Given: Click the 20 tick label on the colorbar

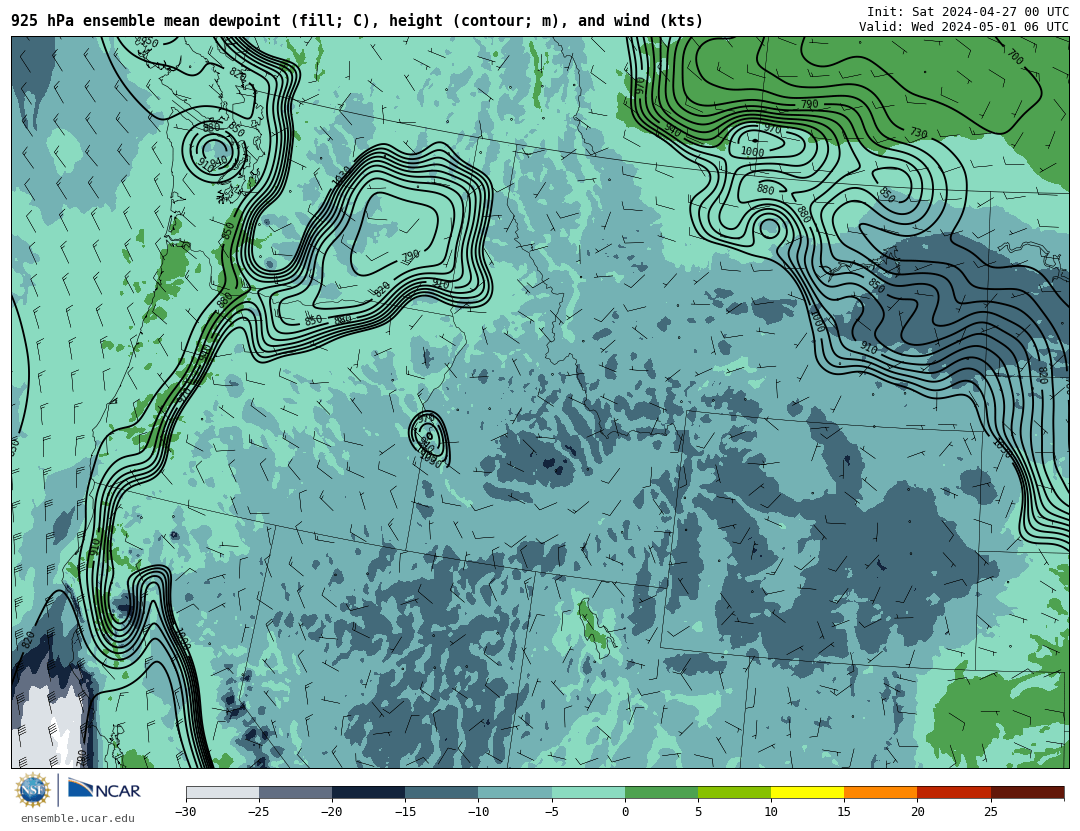Looking at the screenshot, I should click(x=917, y=812).
